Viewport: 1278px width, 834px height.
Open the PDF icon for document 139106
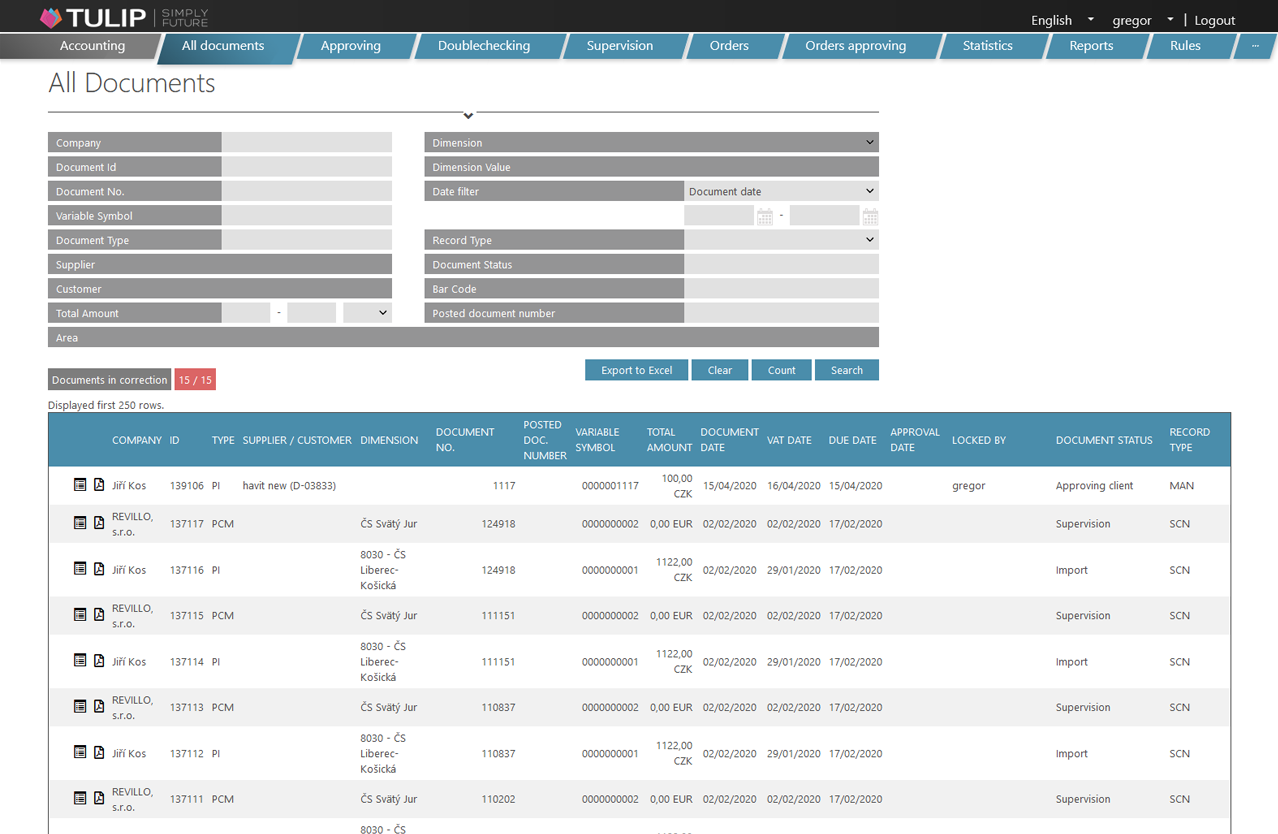pos(98,485)
